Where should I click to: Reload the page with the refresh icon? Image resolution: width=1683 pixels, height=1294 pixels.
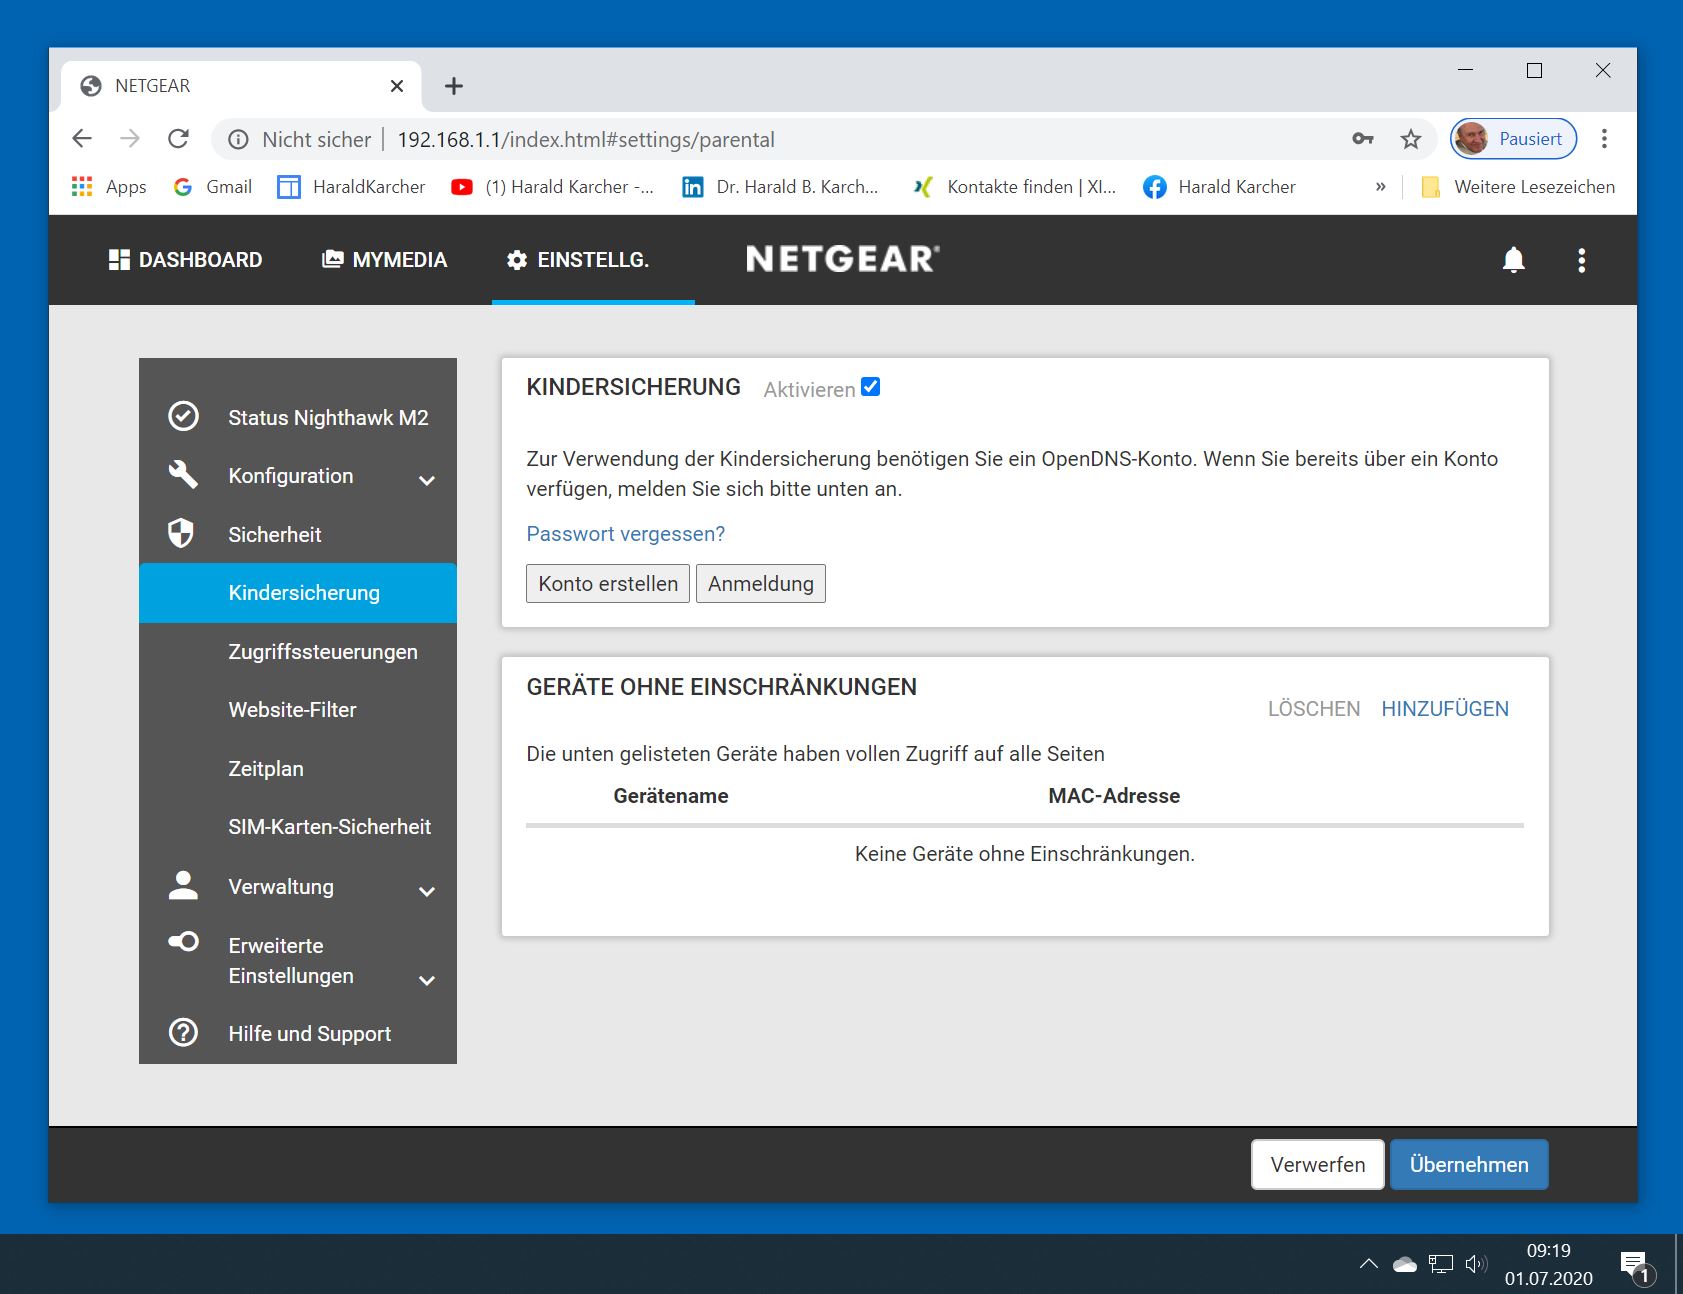(178, 139)
